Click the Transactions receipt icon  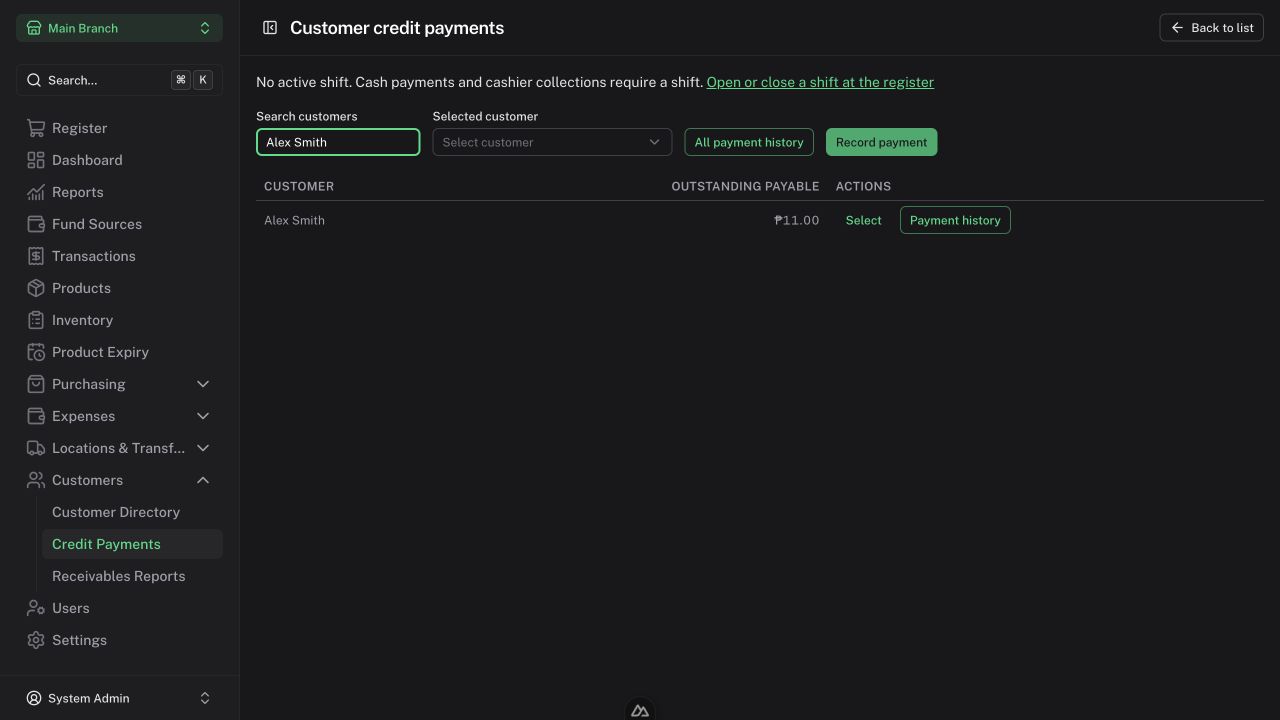coord(36,256)
